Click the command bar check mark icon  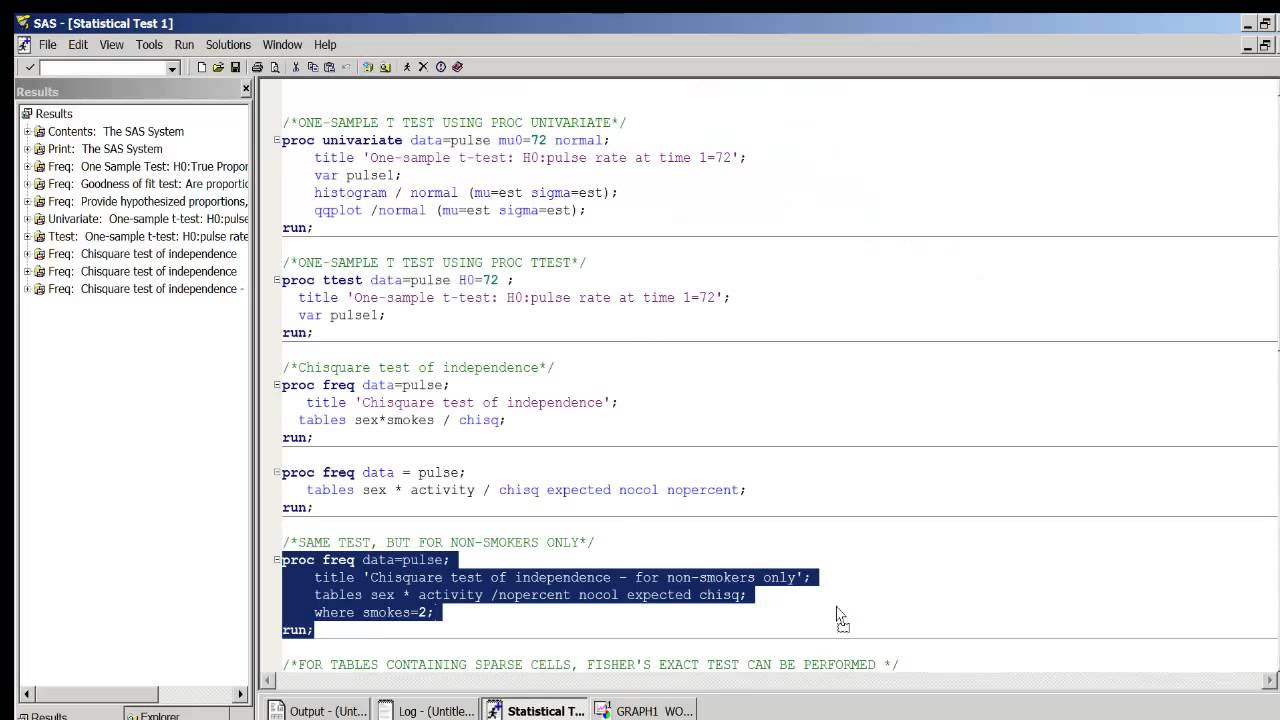pos(30,67)
